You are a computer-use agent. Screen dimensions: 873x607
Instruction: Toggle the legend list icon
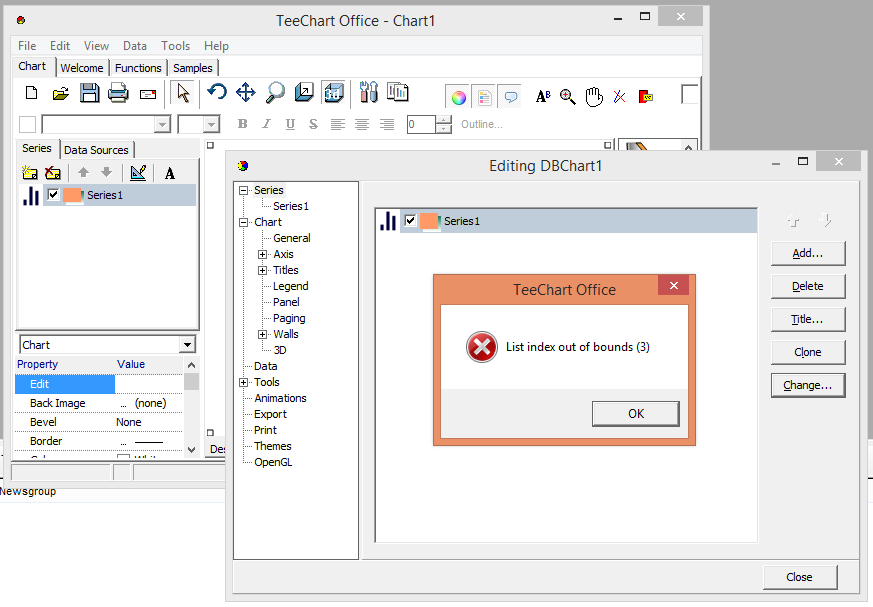(484, 97)
